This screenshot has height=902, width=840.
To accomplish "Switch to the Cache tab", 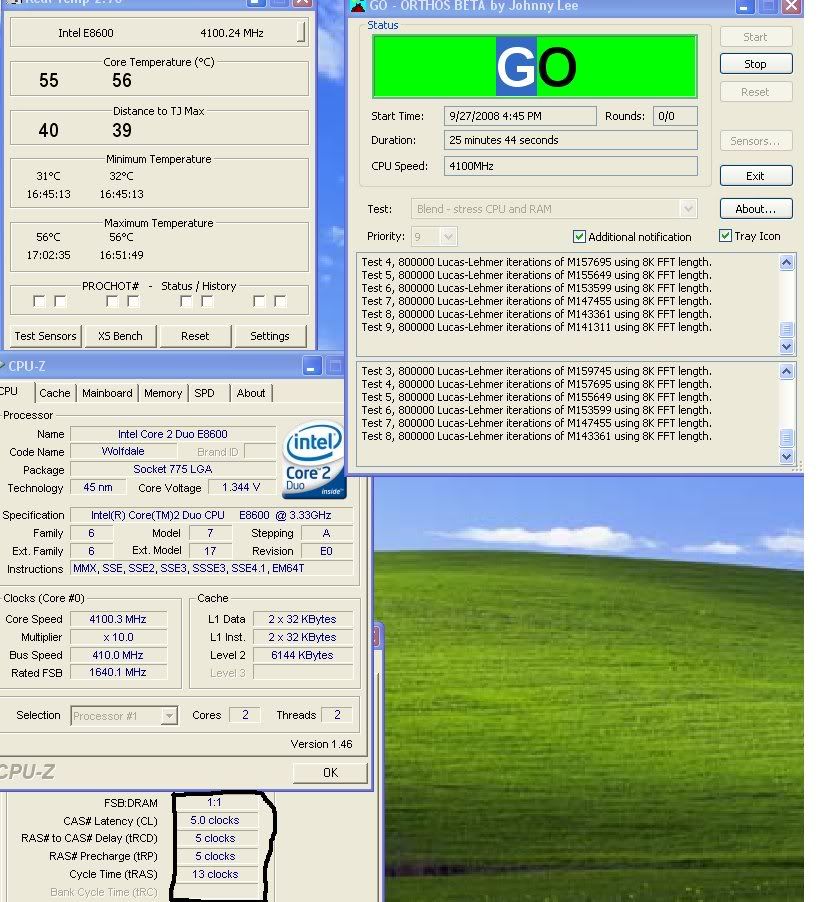I will click(55, 393).
